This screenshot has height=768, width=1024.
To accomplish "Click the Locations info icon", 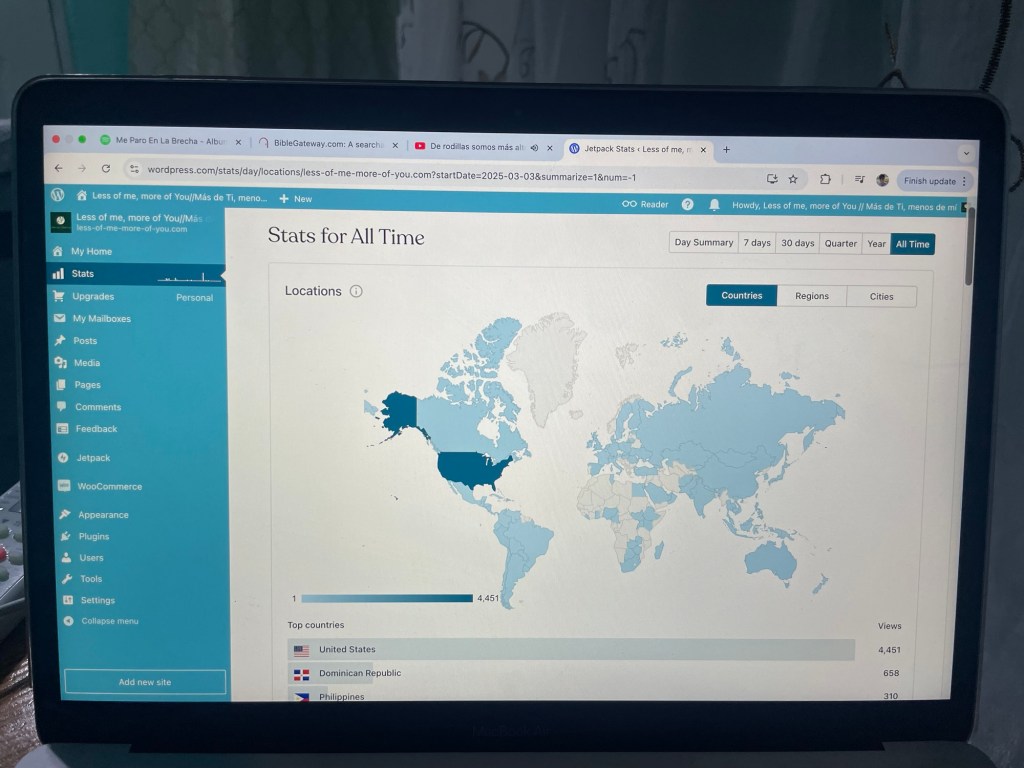I will coord(356,292).
